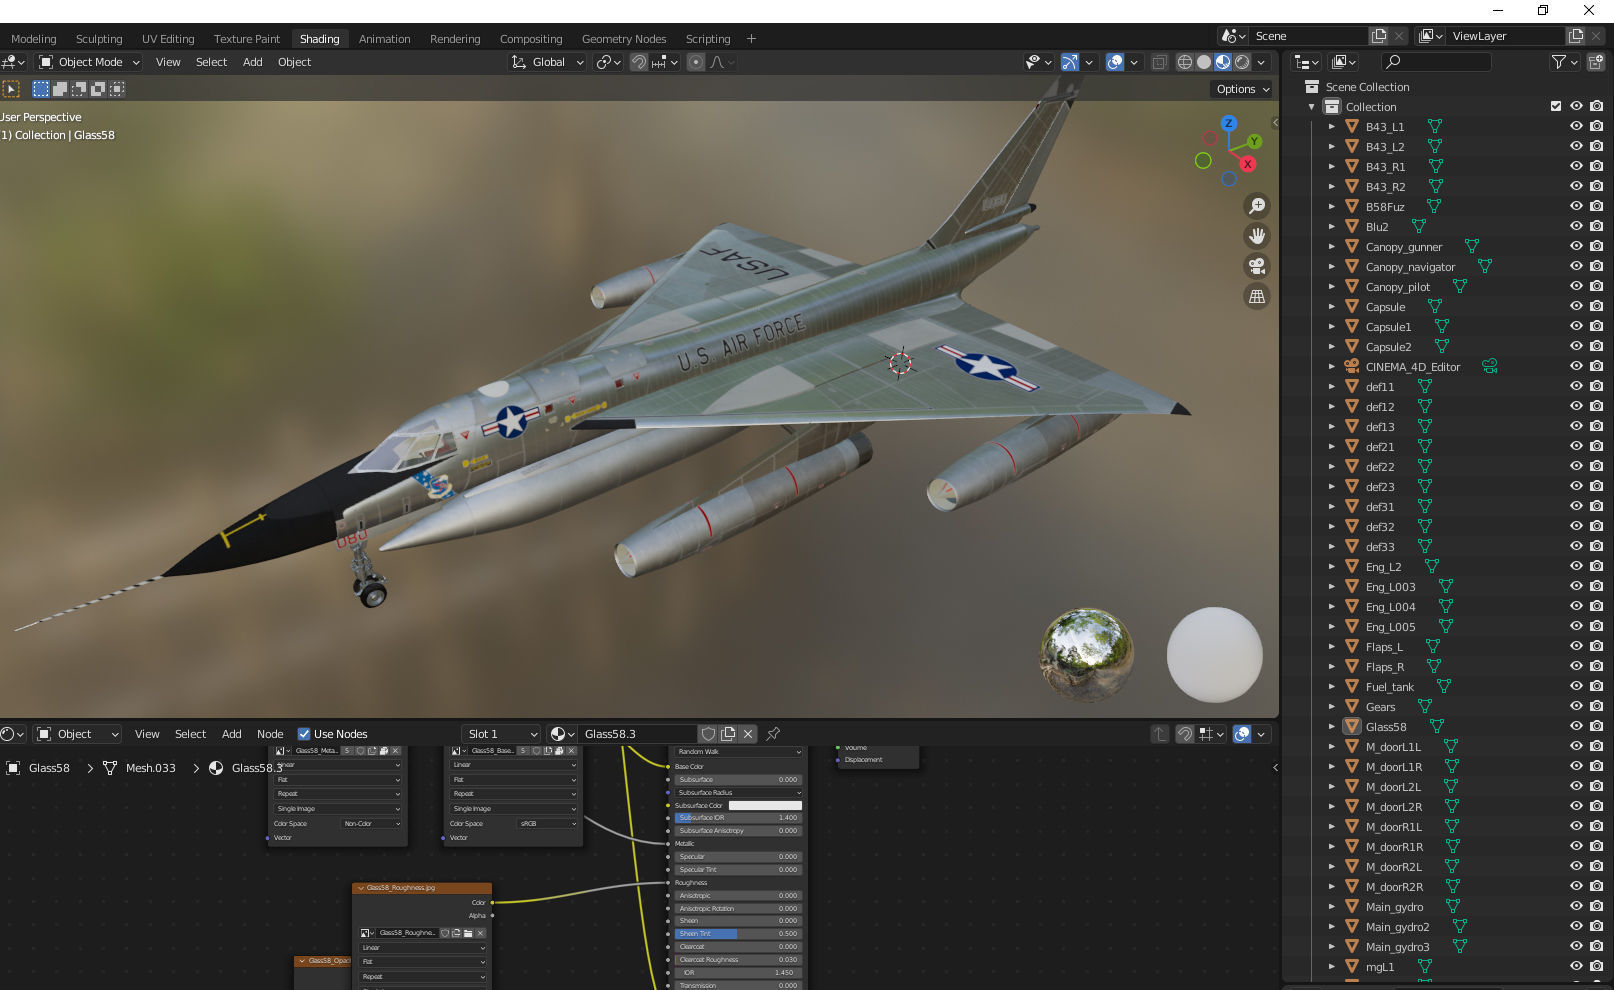Adjust the Subsurface IOR value slider
This screenshot has height=990, width=1614.
click(x=738, y=817)
